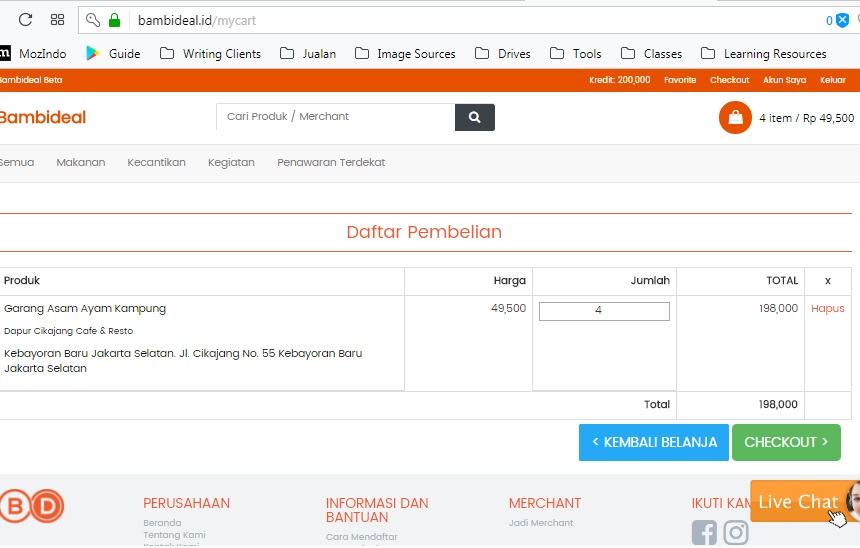Open the orange shopping bag cart icon
The height and width of the screenshot is (548, 860).
(735, 118)
